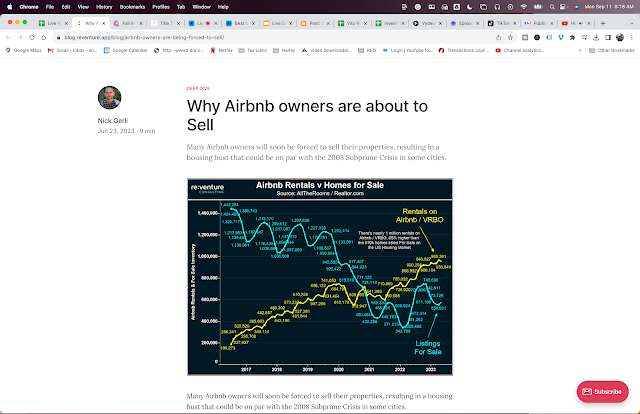The height and width of the screenshot is (414, 640).
Task: Open the Airbnb Rentals v Homes chart image
Action: click(x=320, y=277)
